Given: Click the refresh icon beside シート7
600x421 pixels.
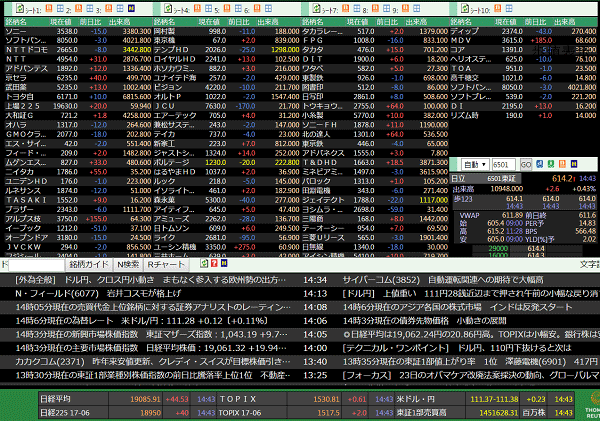Looking at the screenshot, I should pos(316,8).
